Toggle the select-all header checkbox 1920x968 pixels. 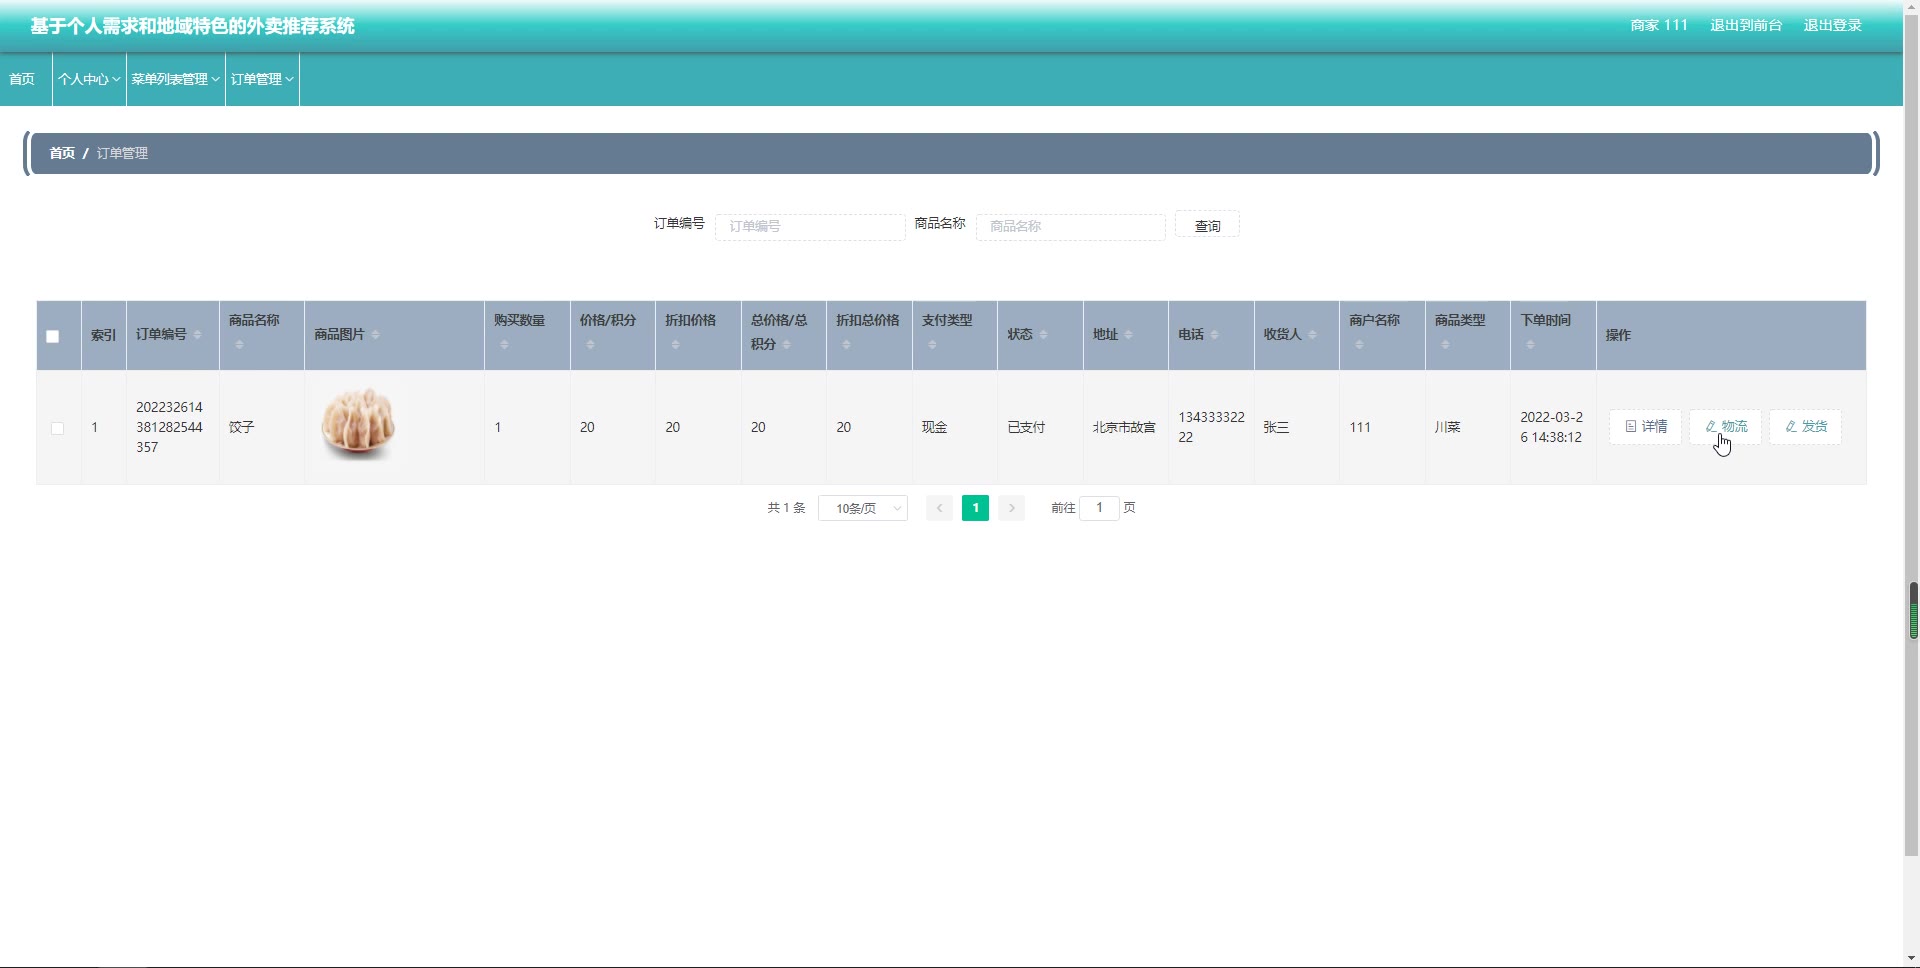coord(53,337)
